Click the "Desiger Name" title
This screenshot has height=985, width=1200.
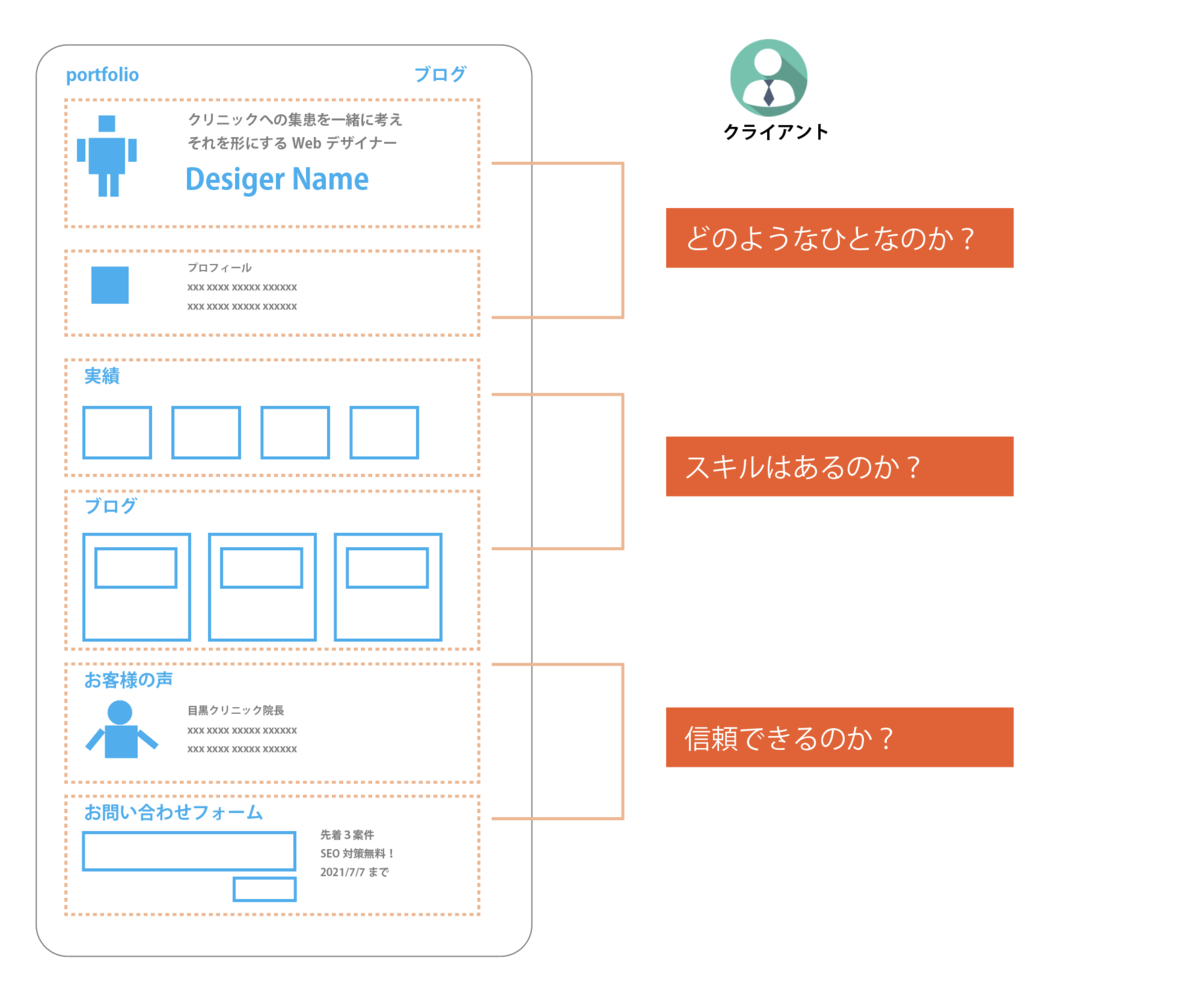(277, 180)
